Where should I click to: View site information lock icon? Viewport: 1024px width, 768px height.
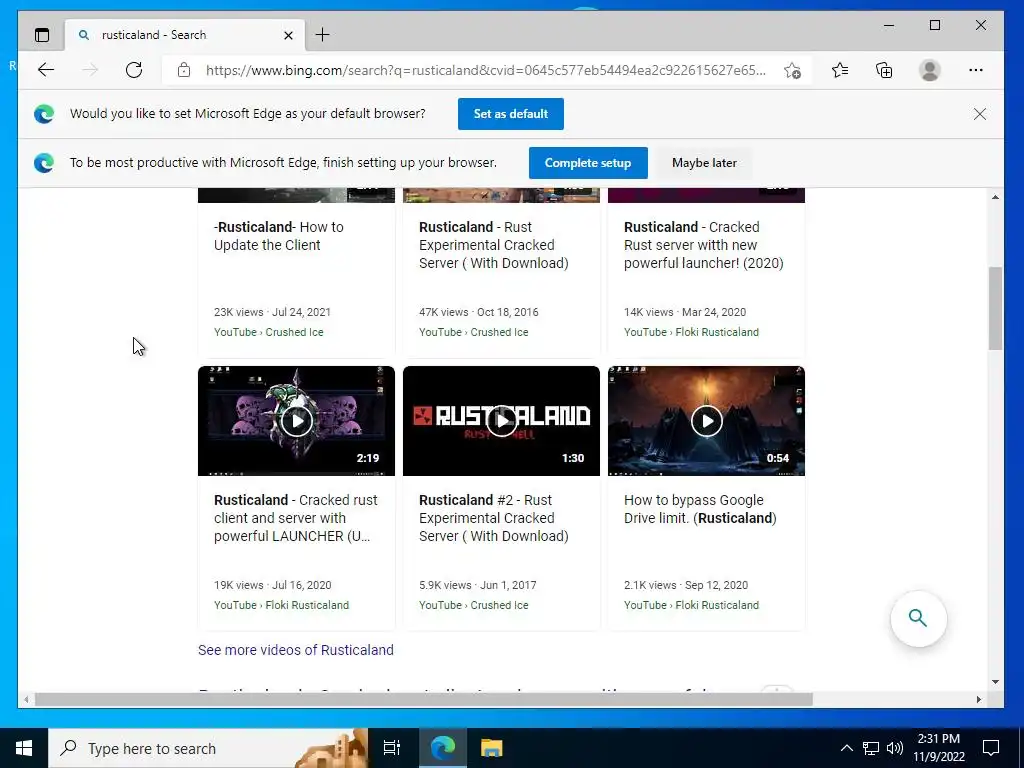(184, 70)
